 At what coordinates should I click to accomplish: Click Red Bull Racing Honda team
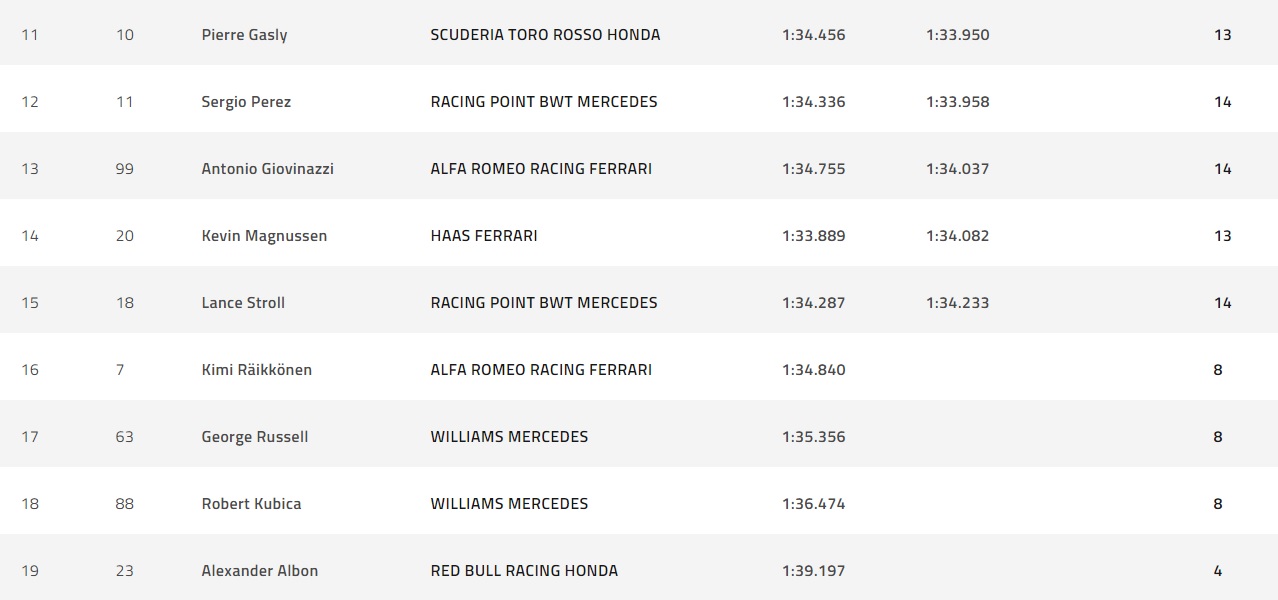(x=524, y=571)
